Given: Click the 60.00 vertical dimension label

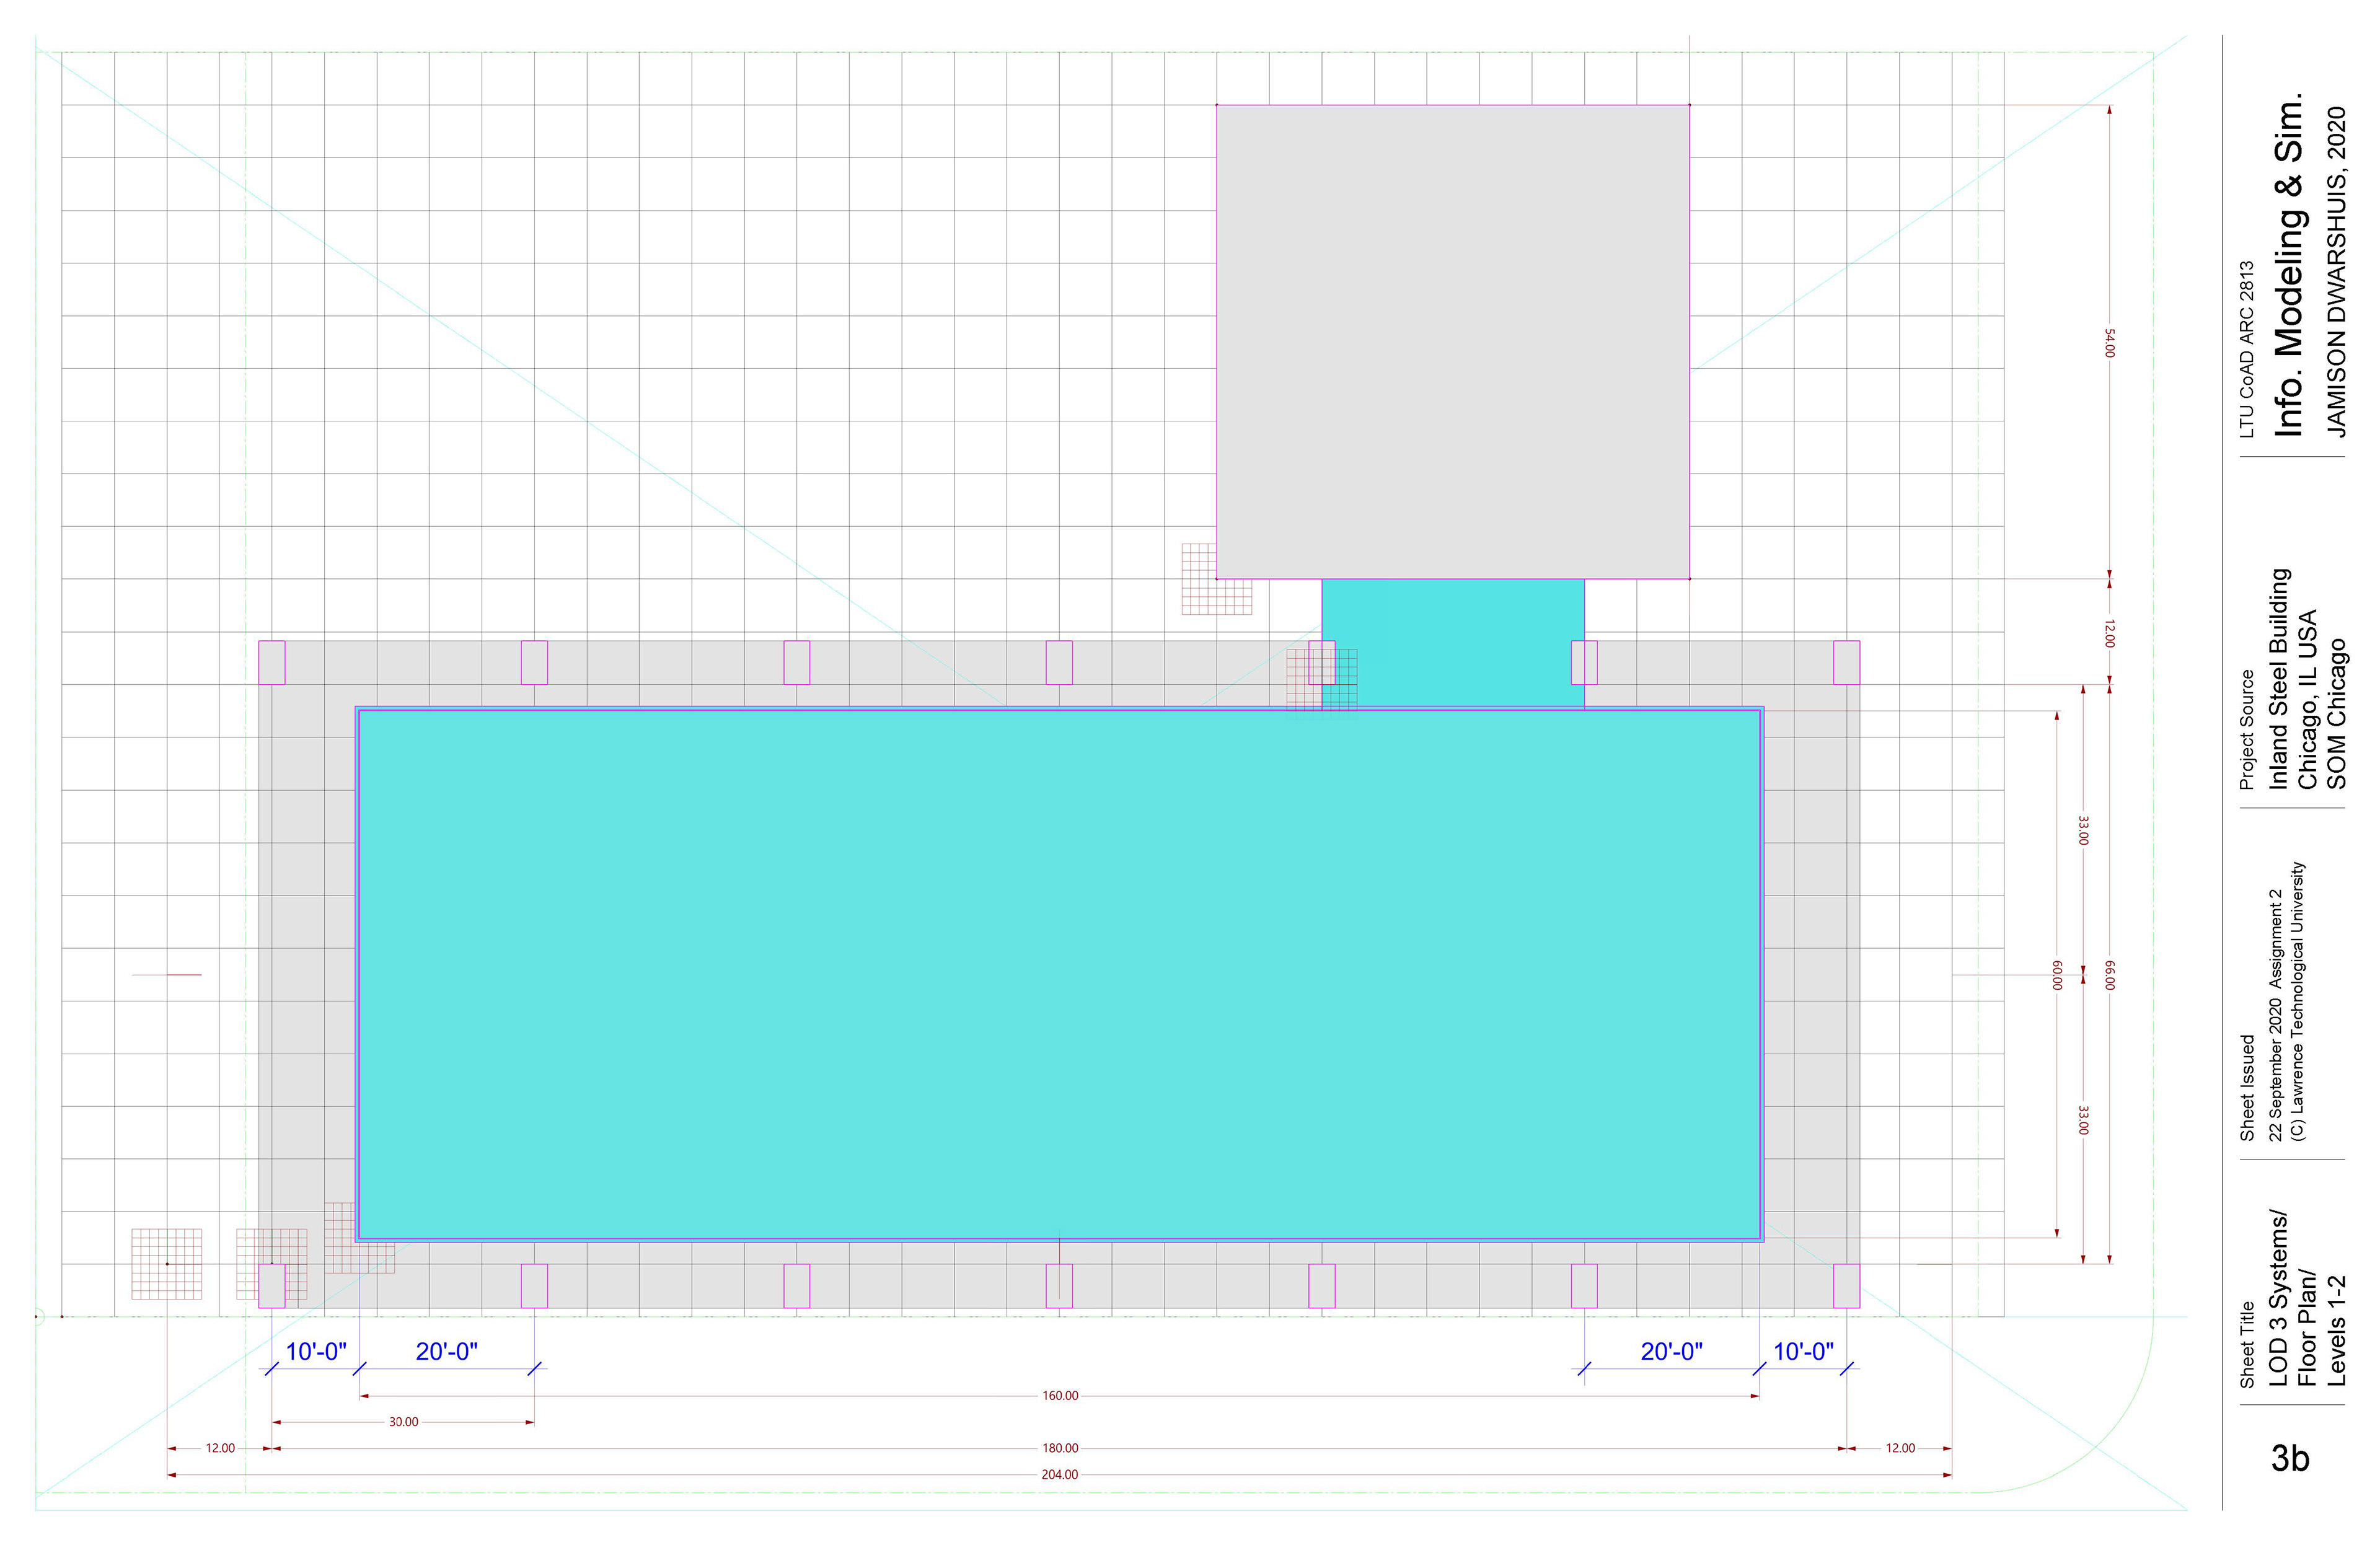Looking at the screenshot, I should (x=2057, y=975).
